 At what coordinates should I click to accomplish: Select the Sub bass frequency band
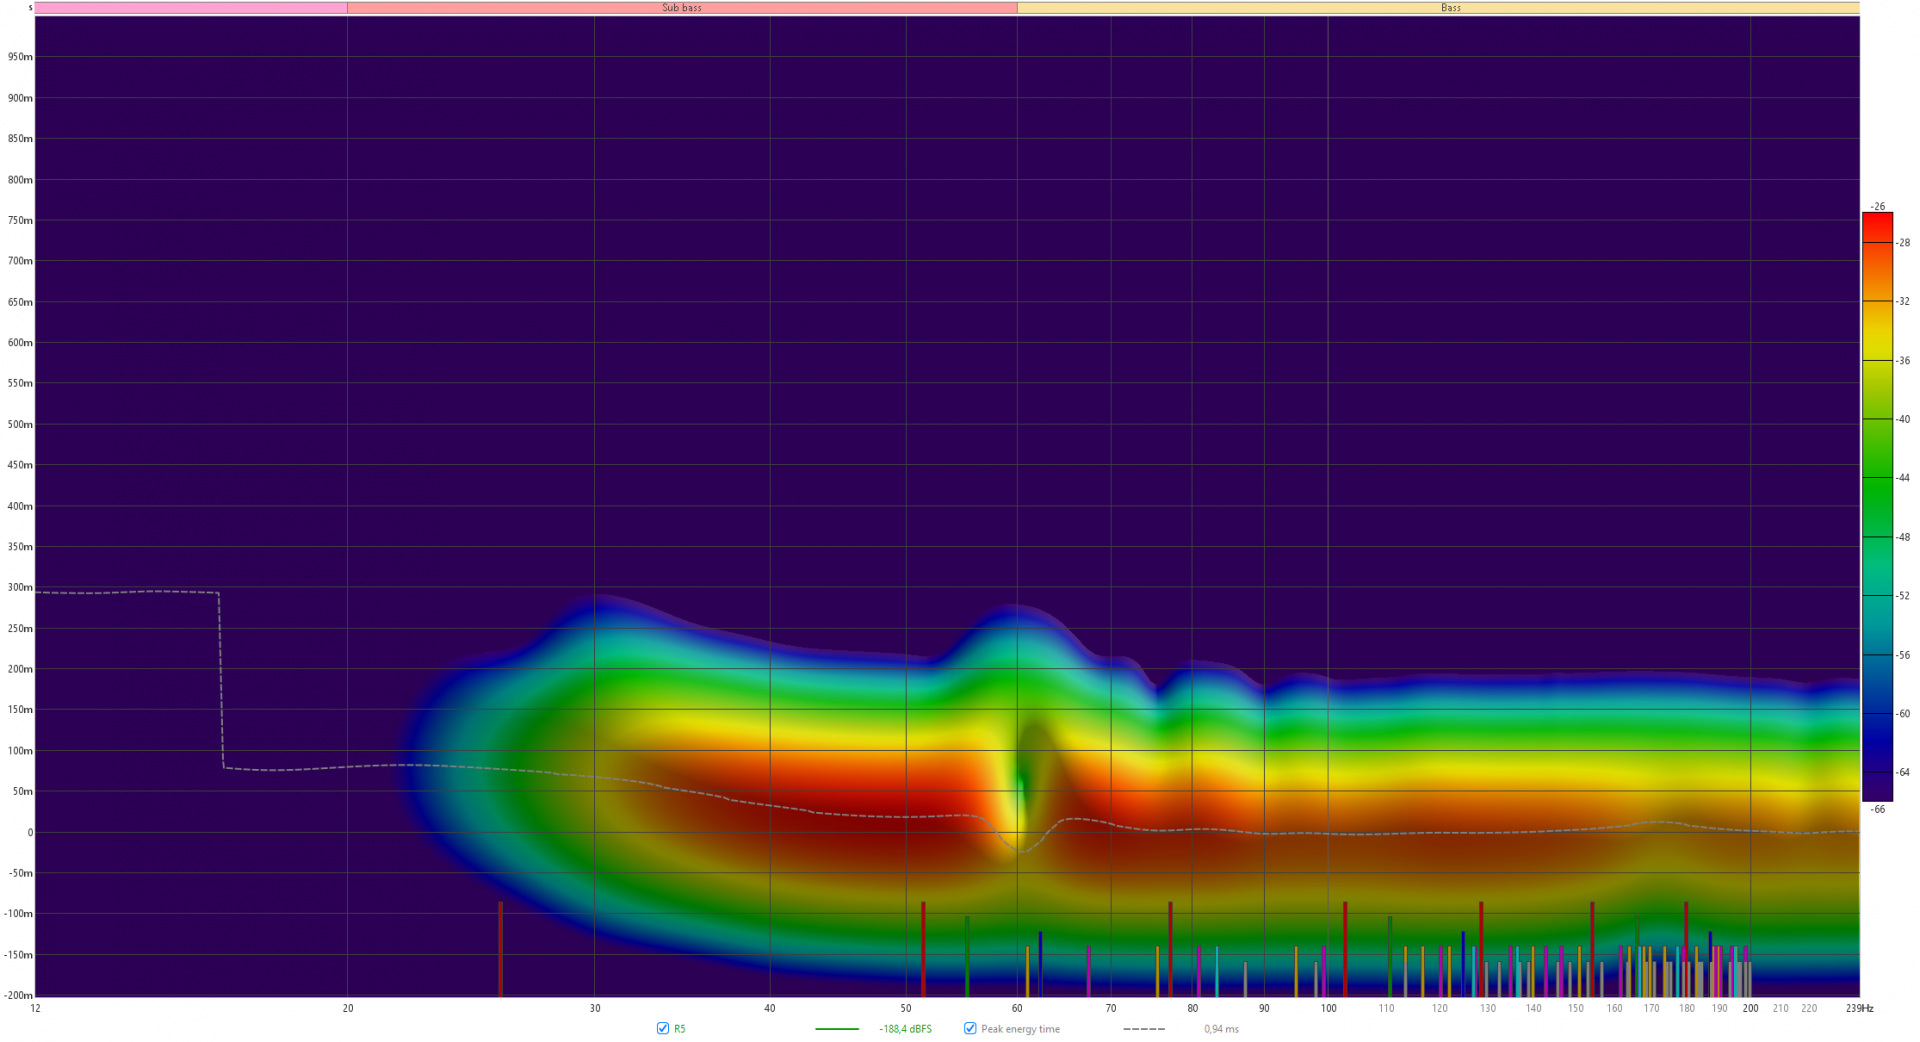click(x=682, y=8)
